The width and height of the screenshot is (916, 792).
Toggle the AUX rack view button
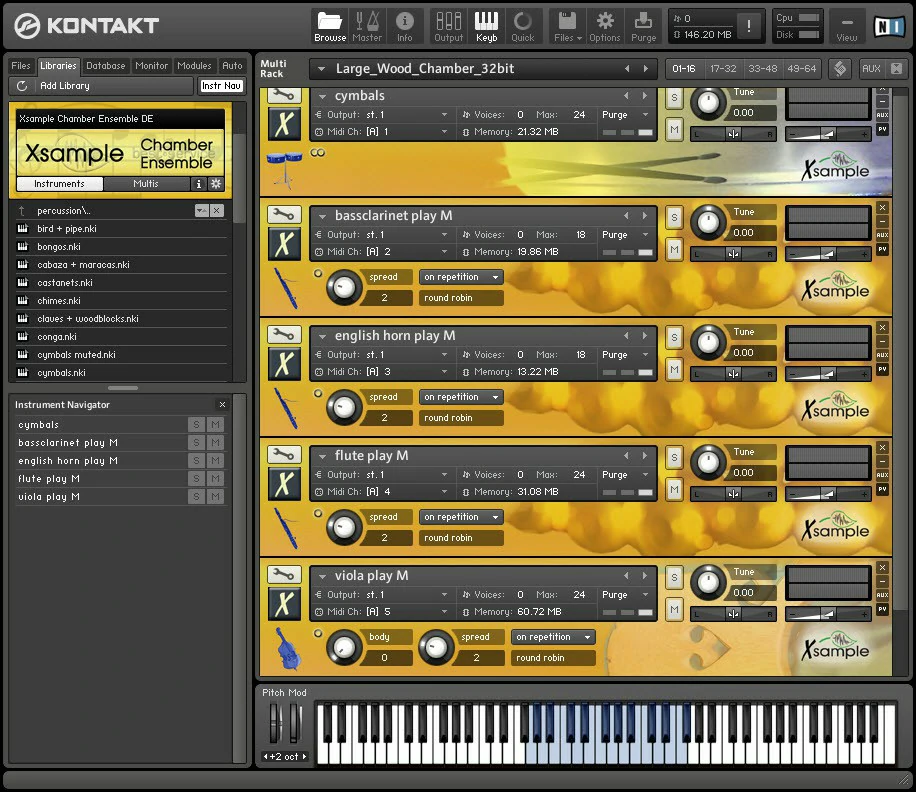(x=870, y=69)
